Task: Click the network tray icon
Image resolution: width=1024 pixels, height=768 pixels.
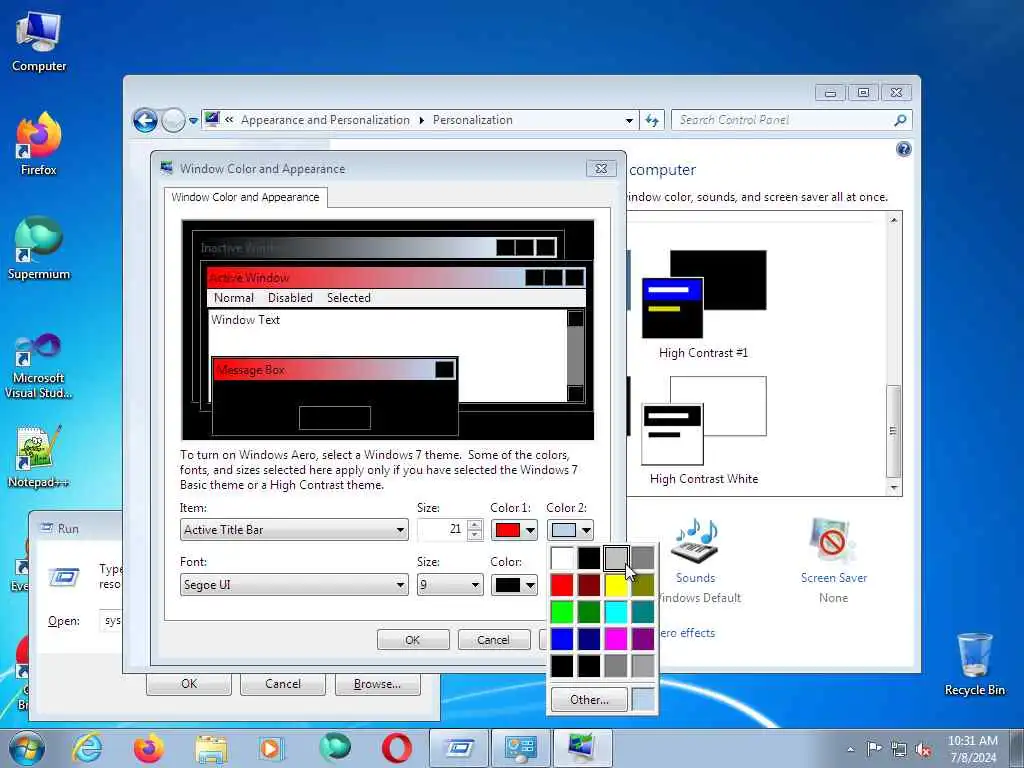Action: pos(899,750)
